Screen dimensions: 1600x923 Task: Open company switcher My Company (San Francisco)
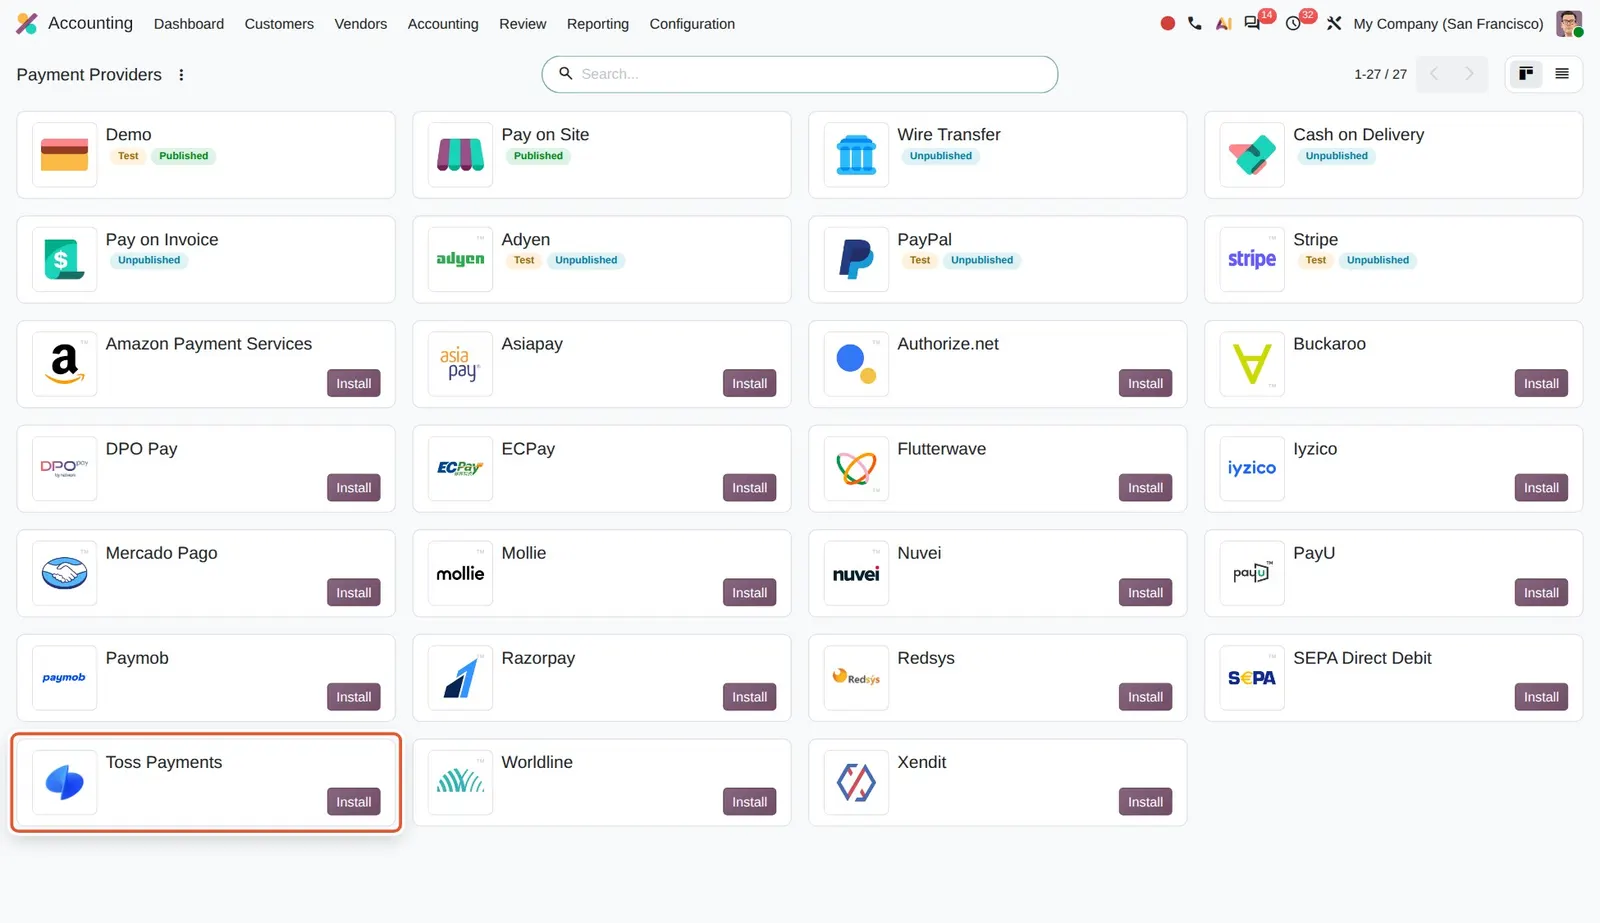click(1448, 24)
